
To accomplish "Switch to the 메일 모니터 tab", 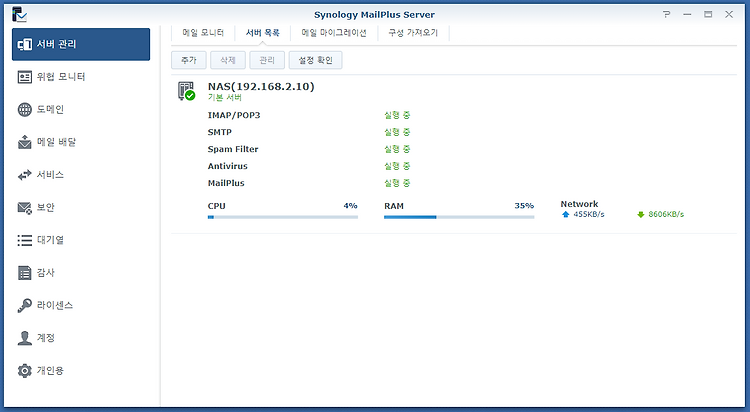I will (x=203, y=33).
